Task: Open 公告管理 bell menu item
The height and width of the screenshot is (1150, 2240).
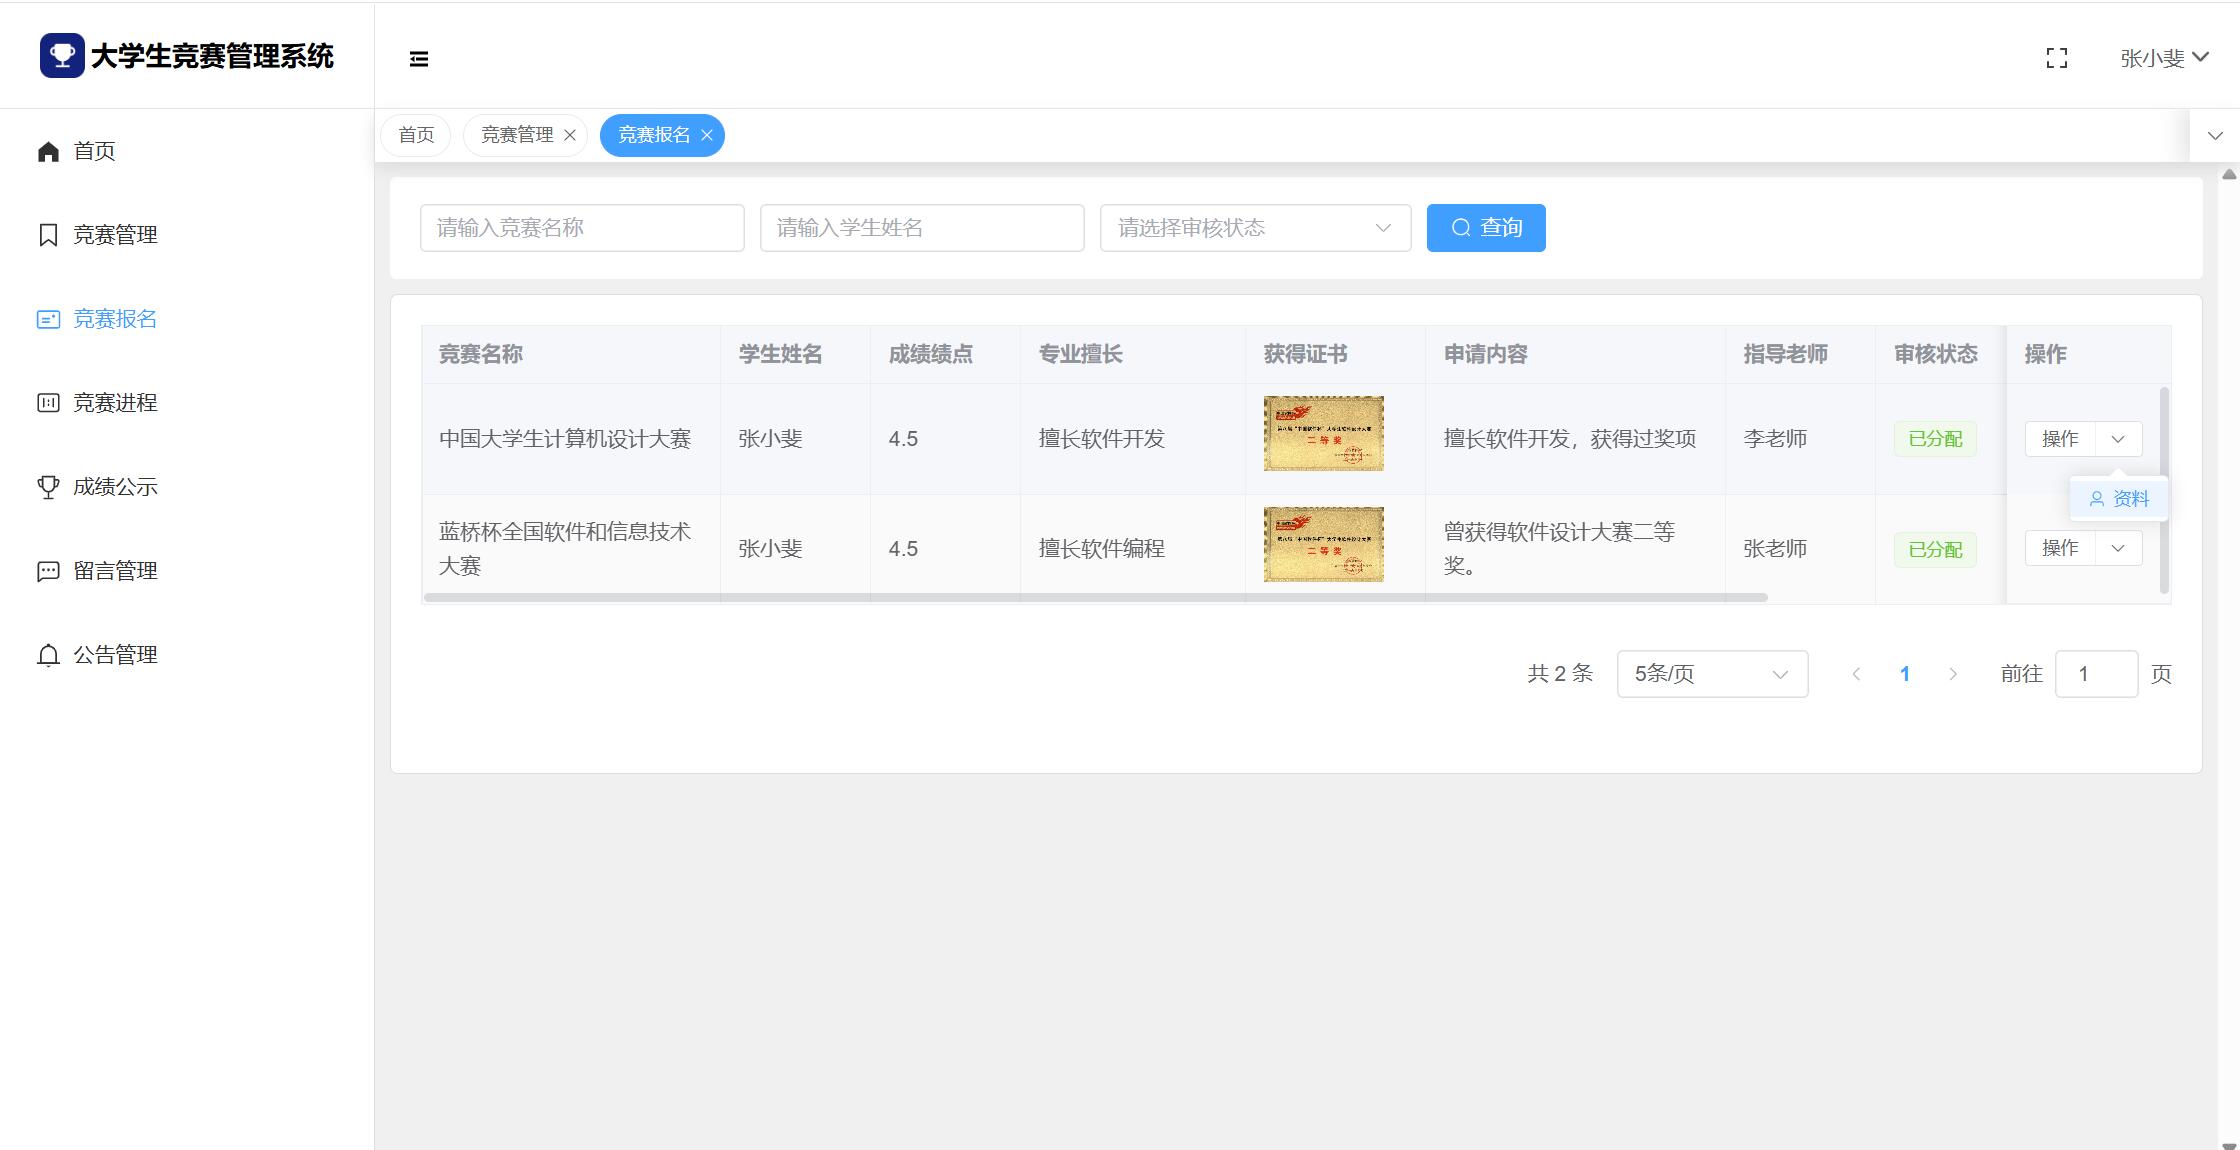Action: click(114, 655)
